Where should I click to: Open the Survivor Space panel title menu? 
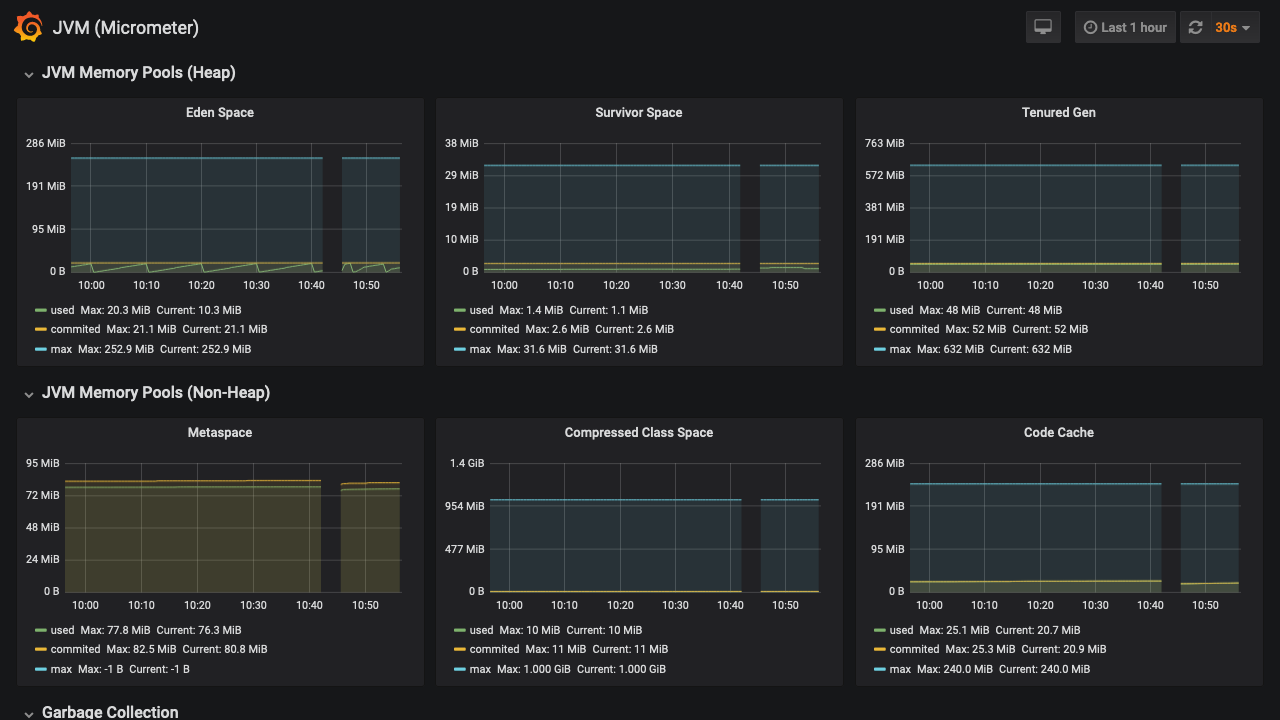[x=638, y=113]
